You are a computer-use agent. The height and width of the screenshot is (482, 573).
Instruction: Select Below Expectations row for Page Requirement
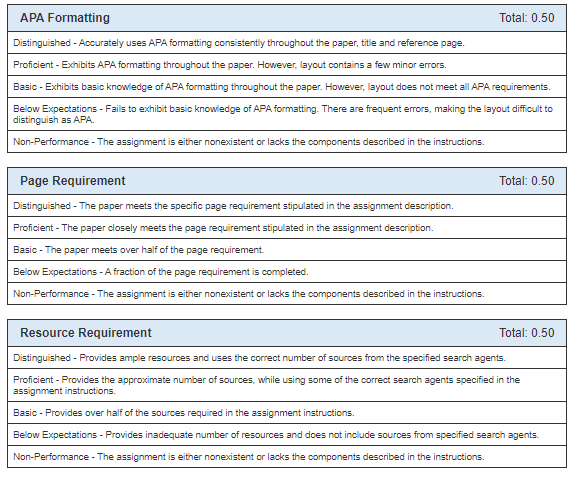click(287, 272)
